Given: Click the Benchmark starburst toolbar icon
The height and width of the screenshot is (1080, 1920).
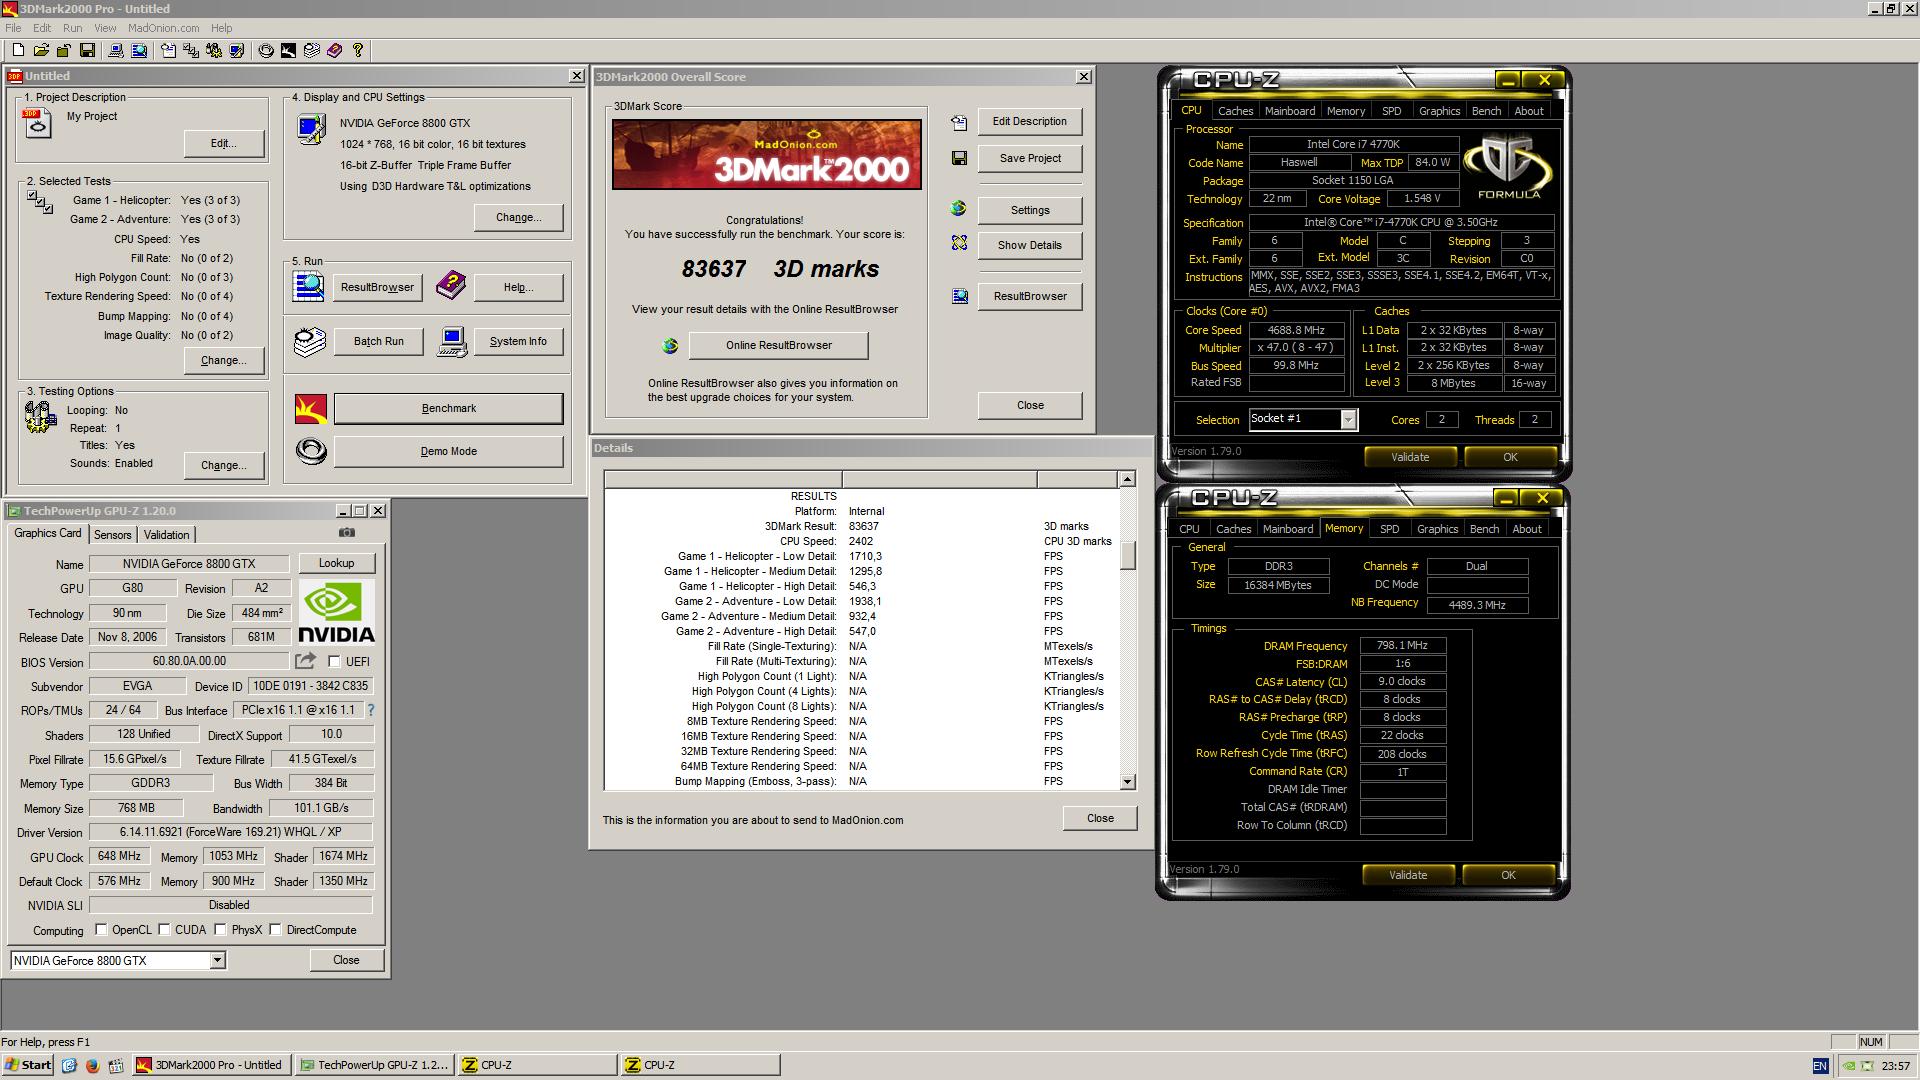Looking at the screenshot, I should coord(288,50).
